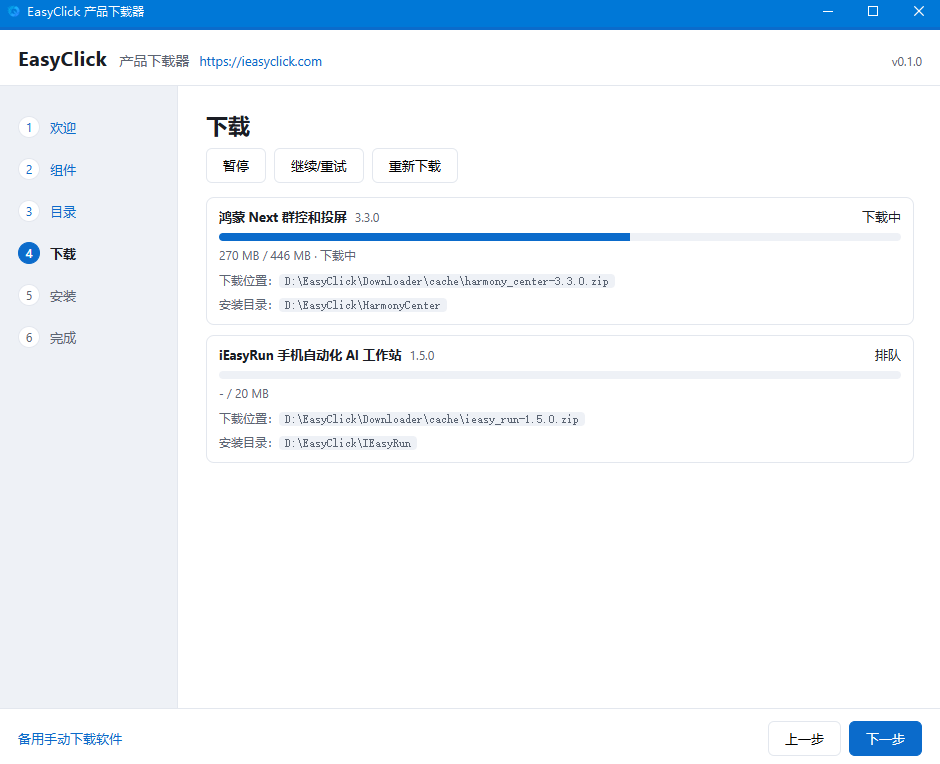Click the v0.1.0 version label

coord(906,61)
